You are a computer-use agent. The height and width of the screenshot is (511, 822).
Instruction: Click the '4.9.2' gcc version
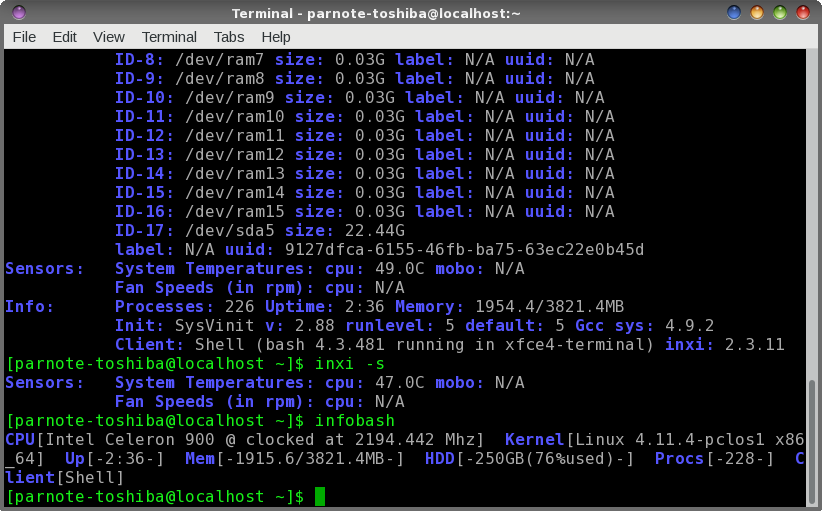point(689,325)
